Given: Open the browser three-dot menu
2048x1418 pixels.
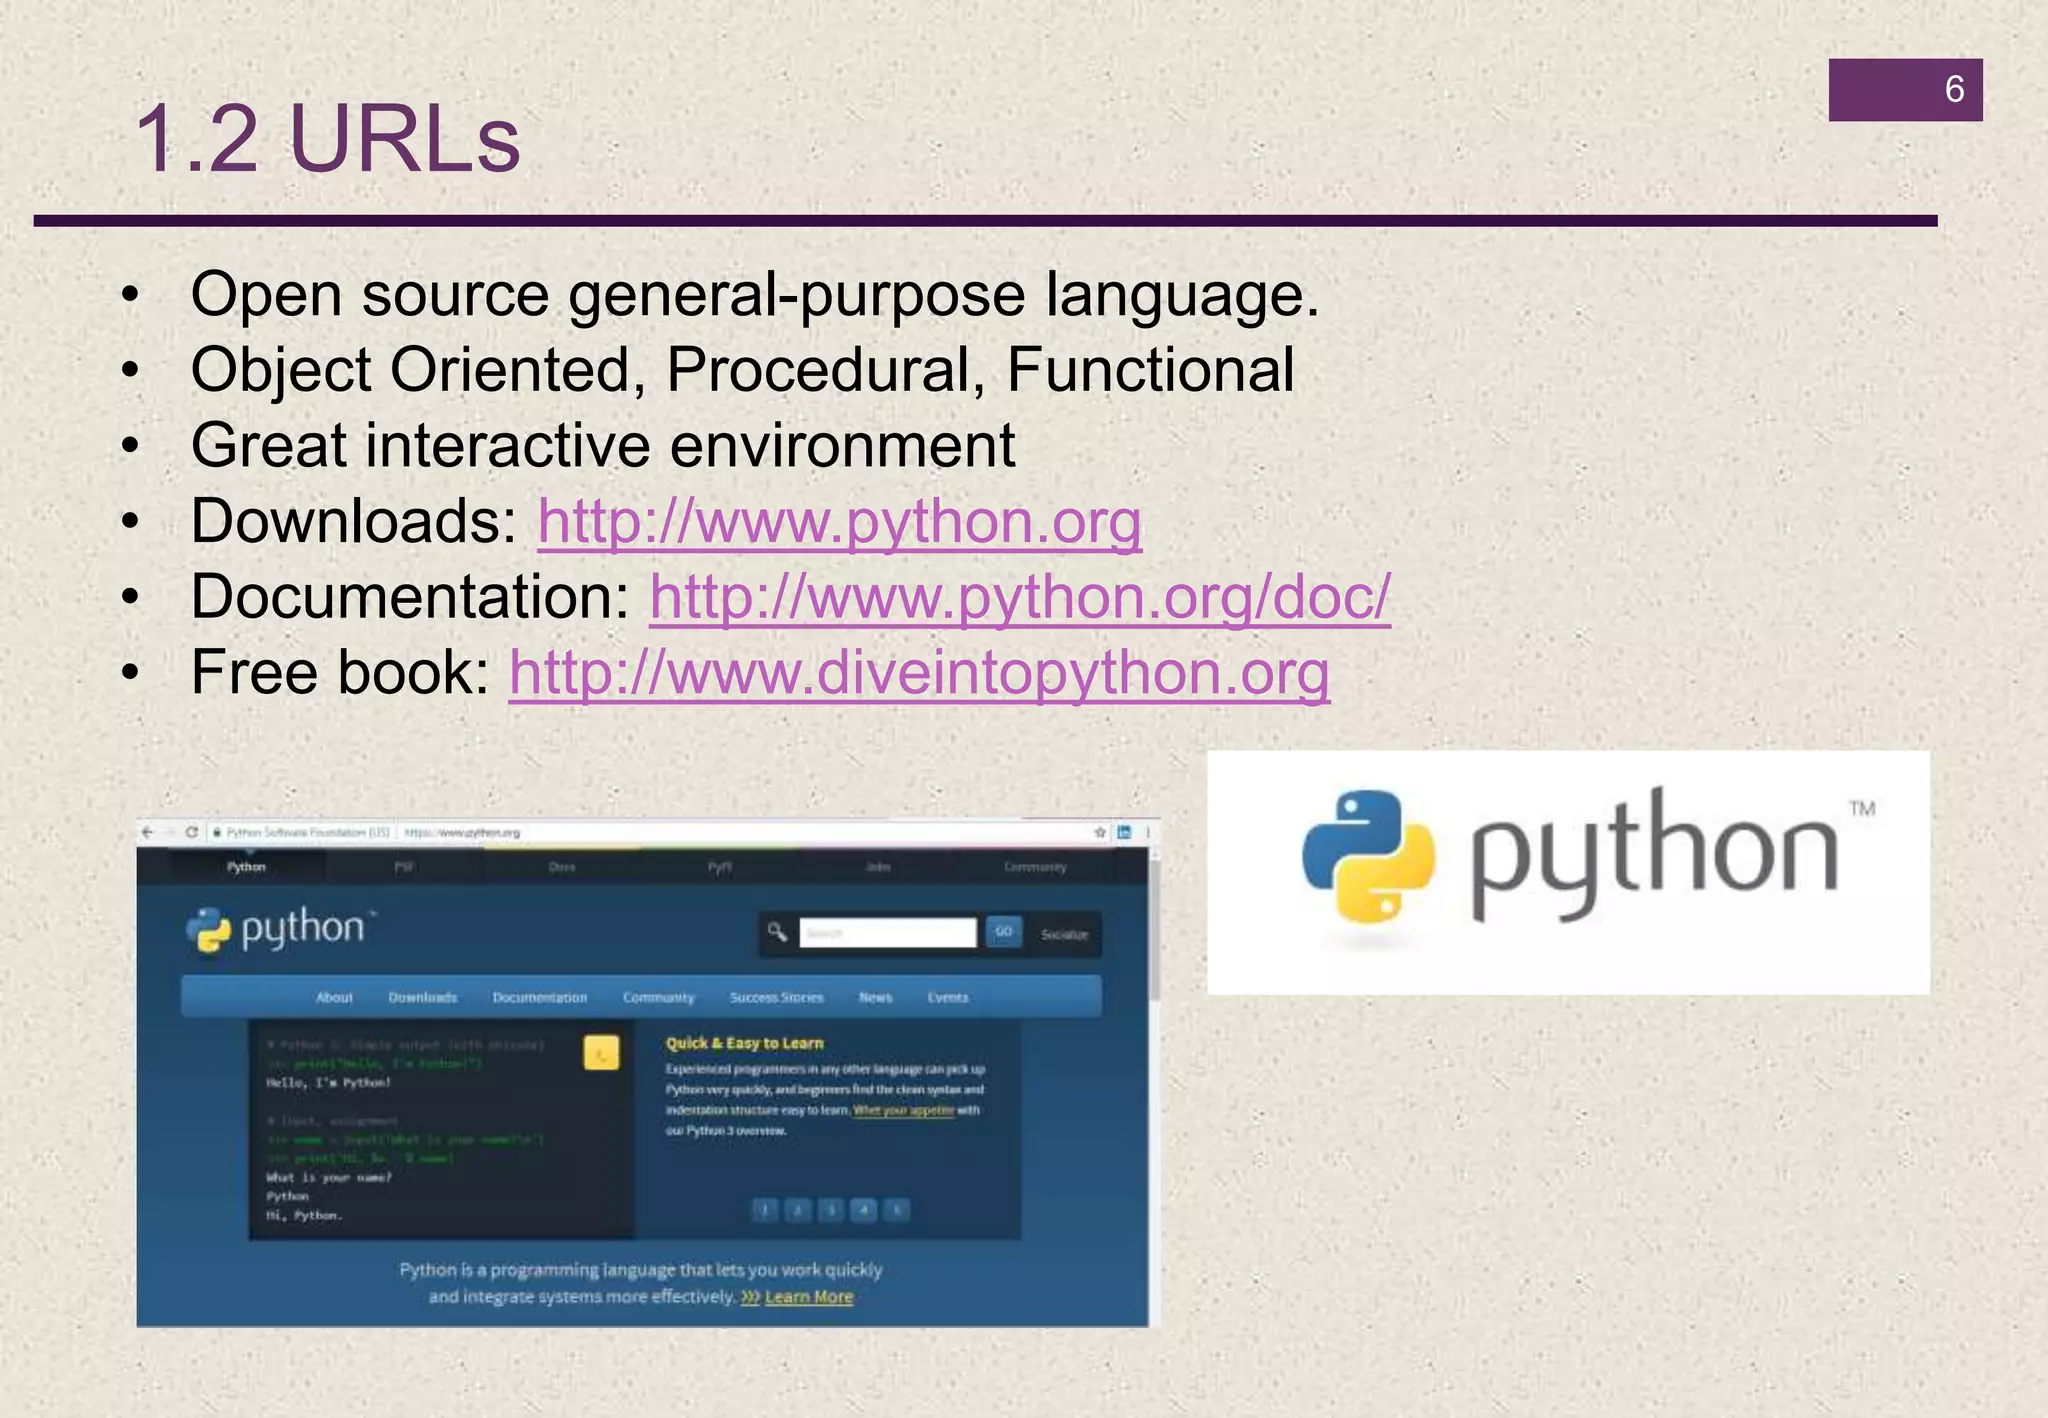Looking at the screenshot, I should coord(1148,832).
